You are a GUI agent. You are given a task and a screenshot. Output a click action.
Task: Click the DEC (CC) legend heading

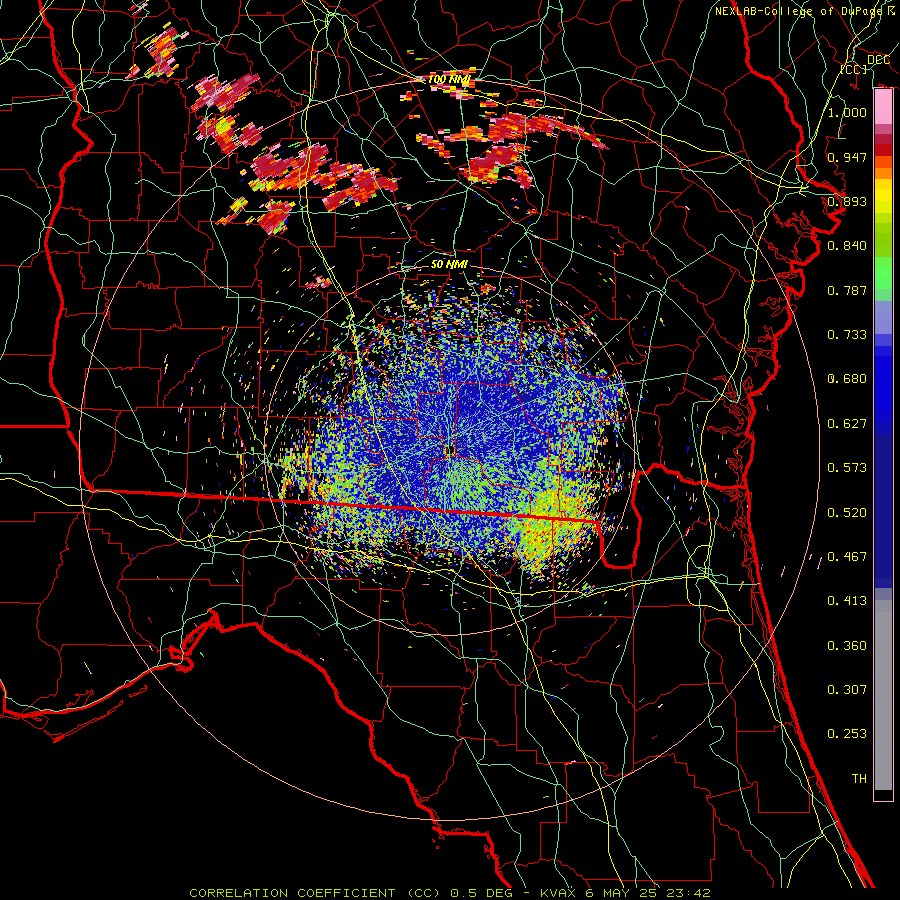866,64
